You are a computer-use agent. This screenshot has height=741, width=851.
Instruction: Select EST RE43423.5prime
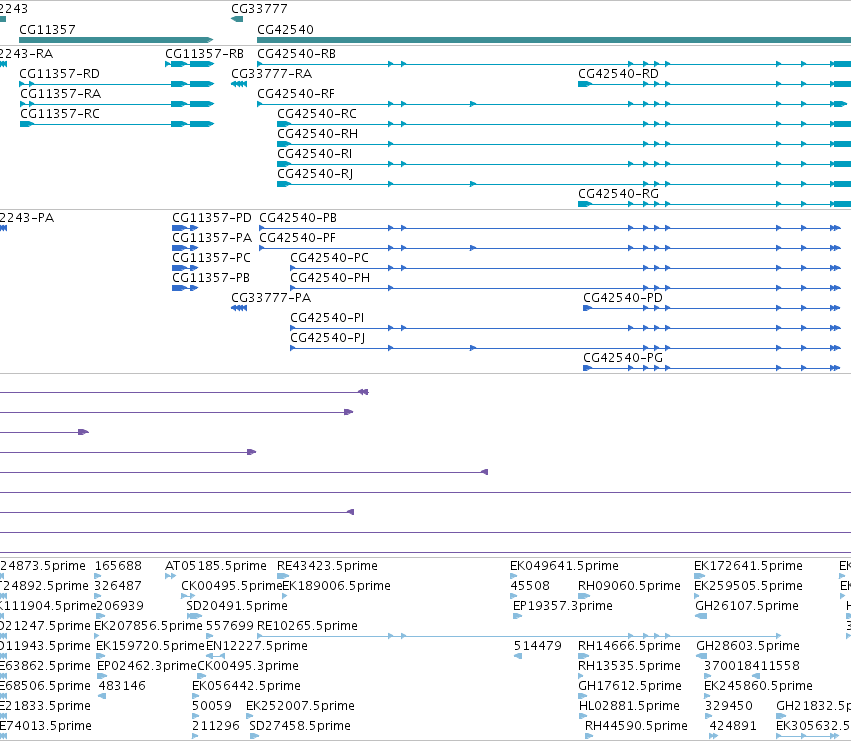click(327, 566)
